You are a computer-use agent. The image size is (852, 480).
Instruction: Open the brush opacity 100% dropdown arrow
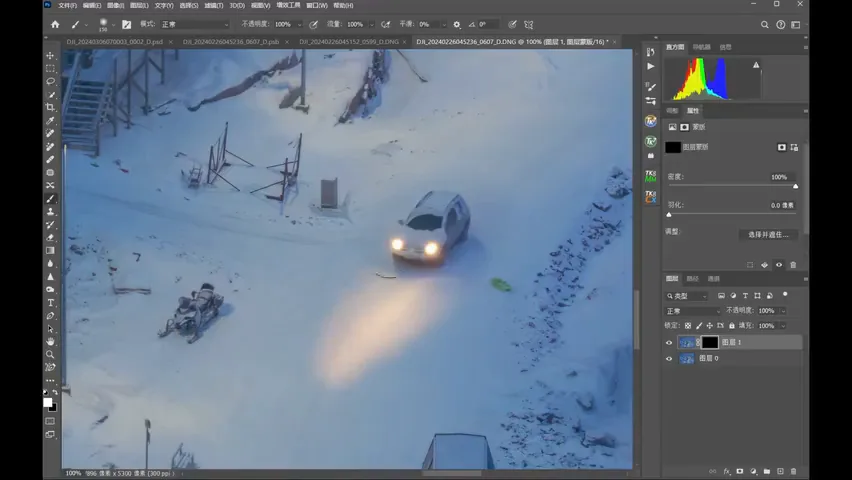tap(299, 24)
